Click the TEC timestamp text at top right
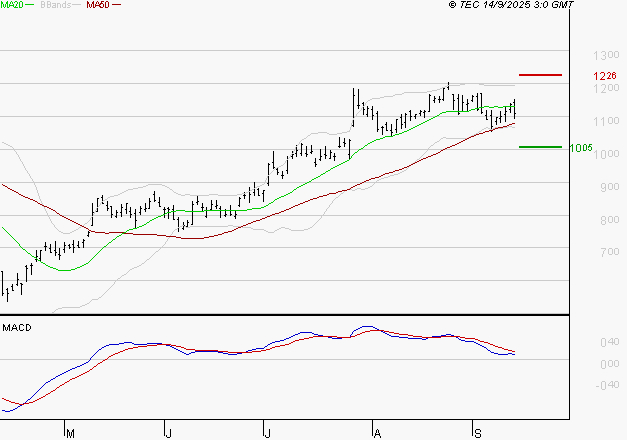Viewport: 627px width, 440px height. [x=511, y=5]
